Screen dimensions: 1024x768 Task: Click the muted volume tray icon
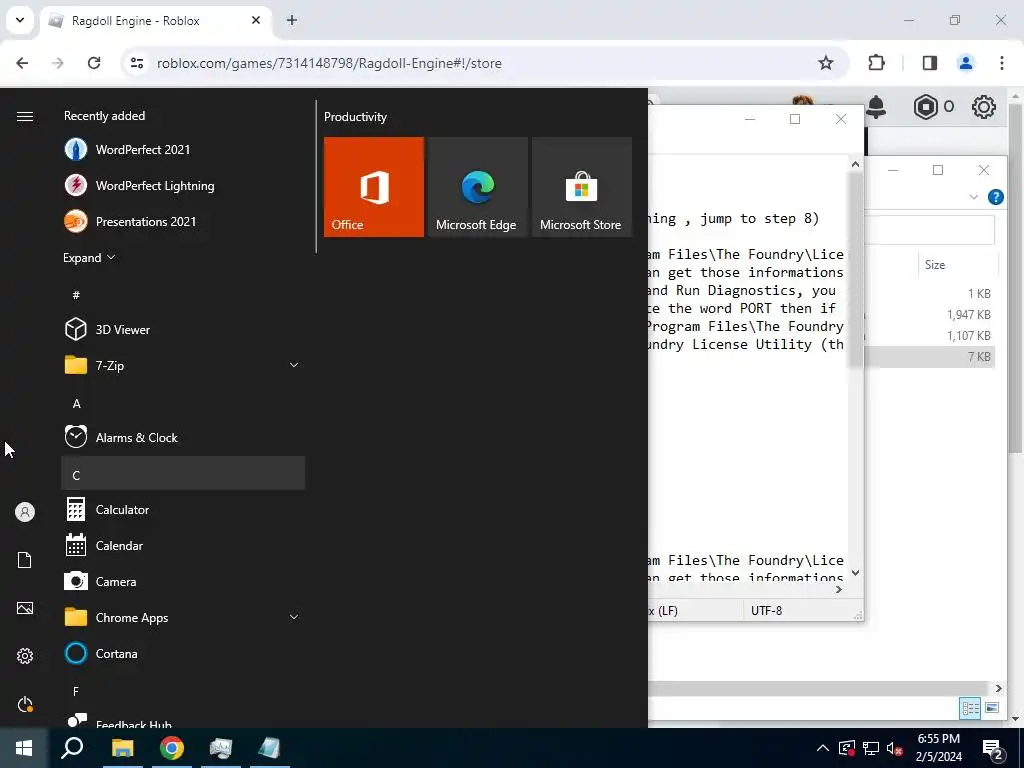pyautogui.click(x=895, y=748)
